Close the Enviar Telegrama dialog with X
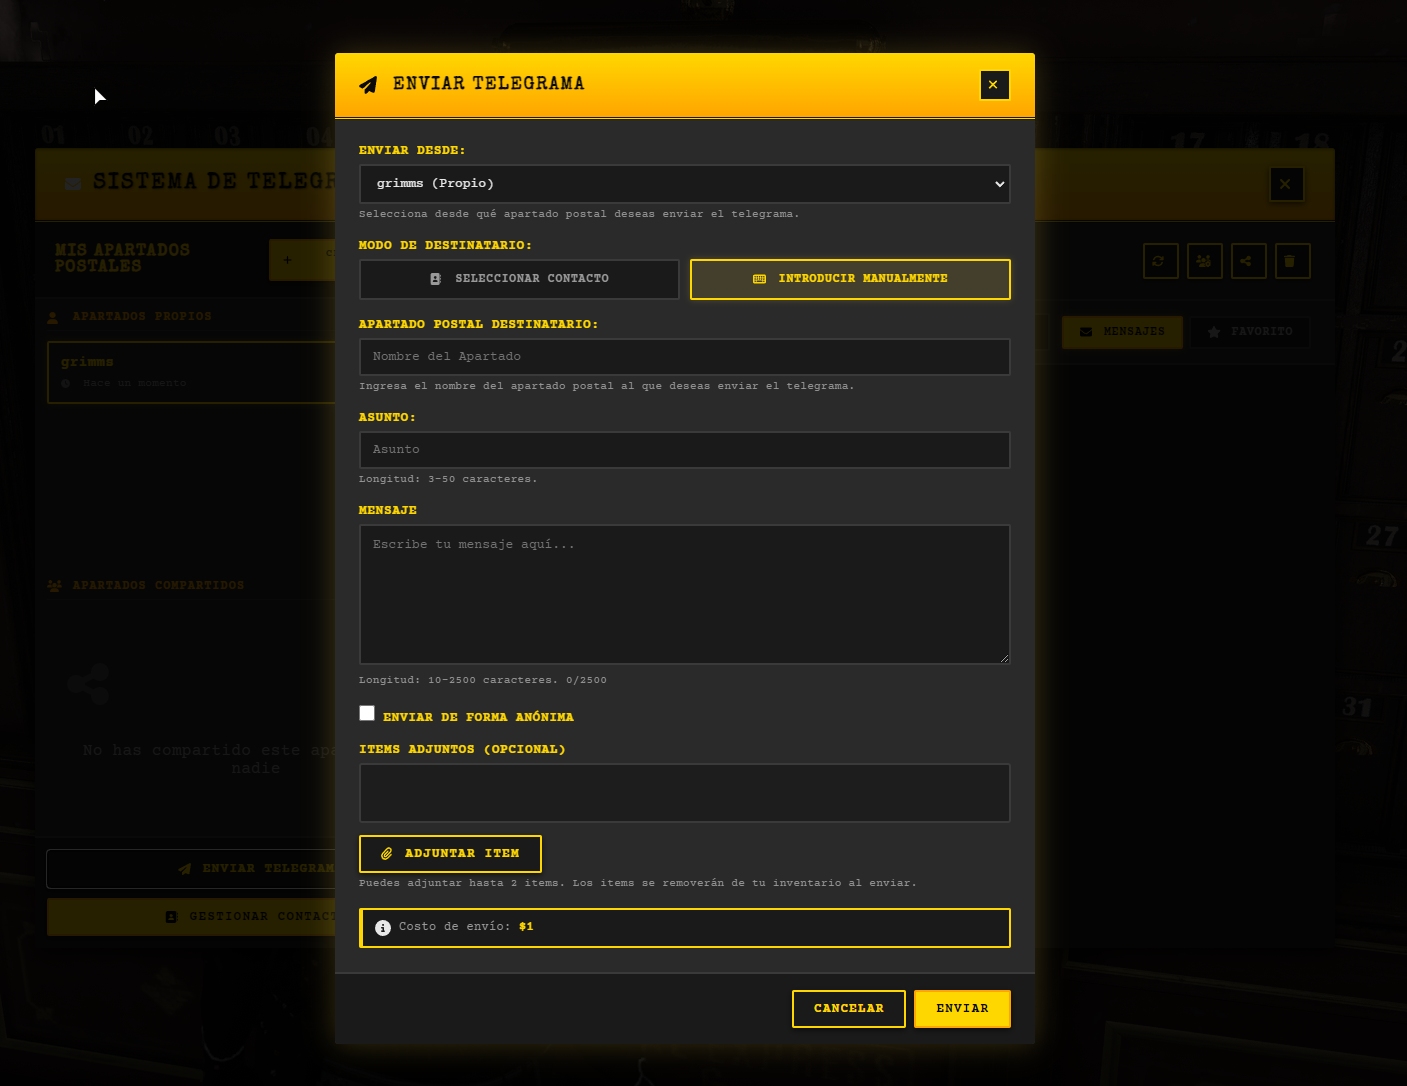 click(x=993, y=85)
